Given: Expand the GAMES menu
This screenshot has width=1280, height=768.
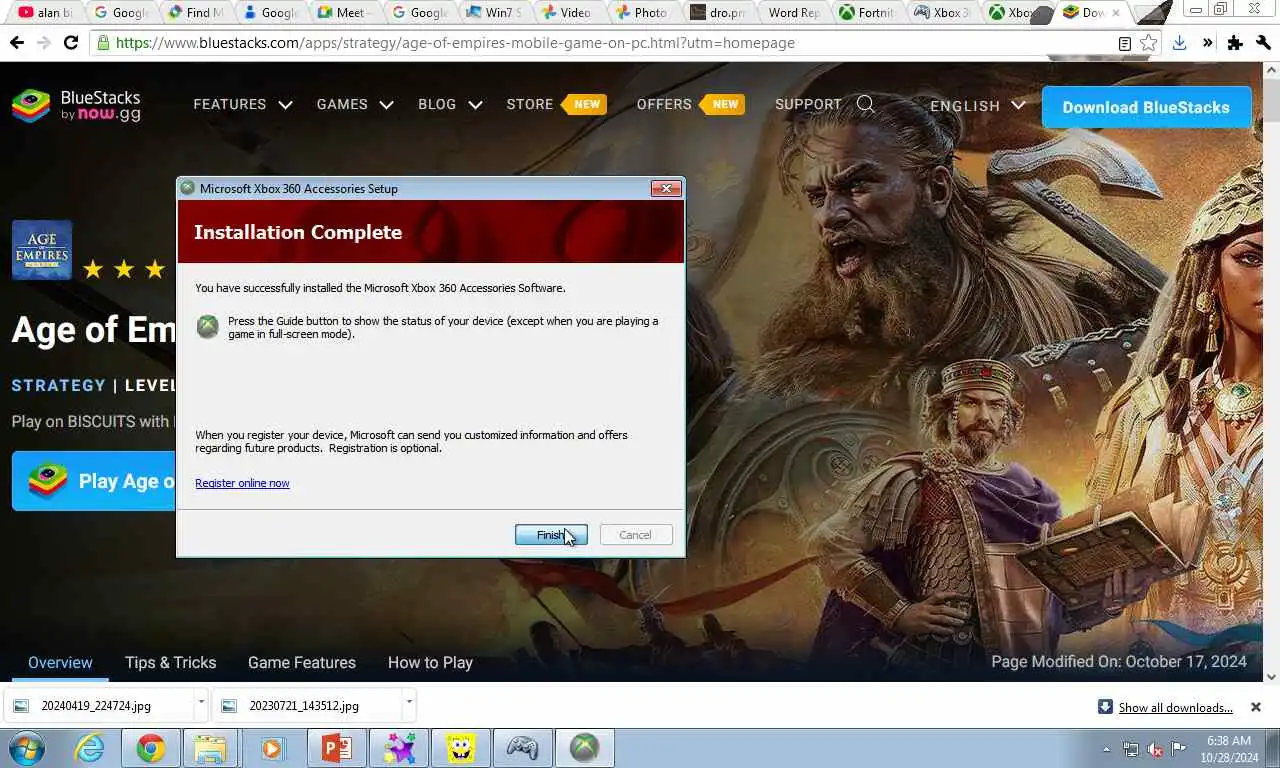Looking at the screenshot, I should [x=354, y=104].
